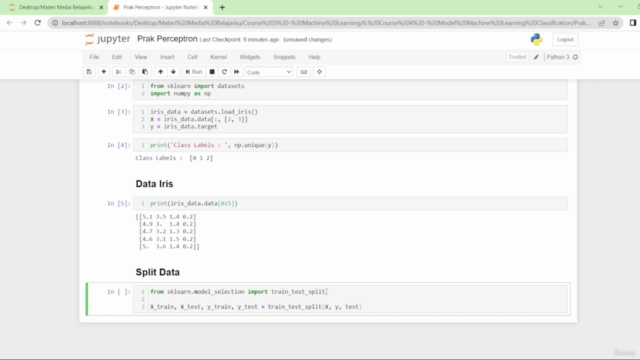Click the Jupyter logo
Image resolution: width=640 pixels, height=360 pixels.
pyautogui.click(x=107, y=39)
